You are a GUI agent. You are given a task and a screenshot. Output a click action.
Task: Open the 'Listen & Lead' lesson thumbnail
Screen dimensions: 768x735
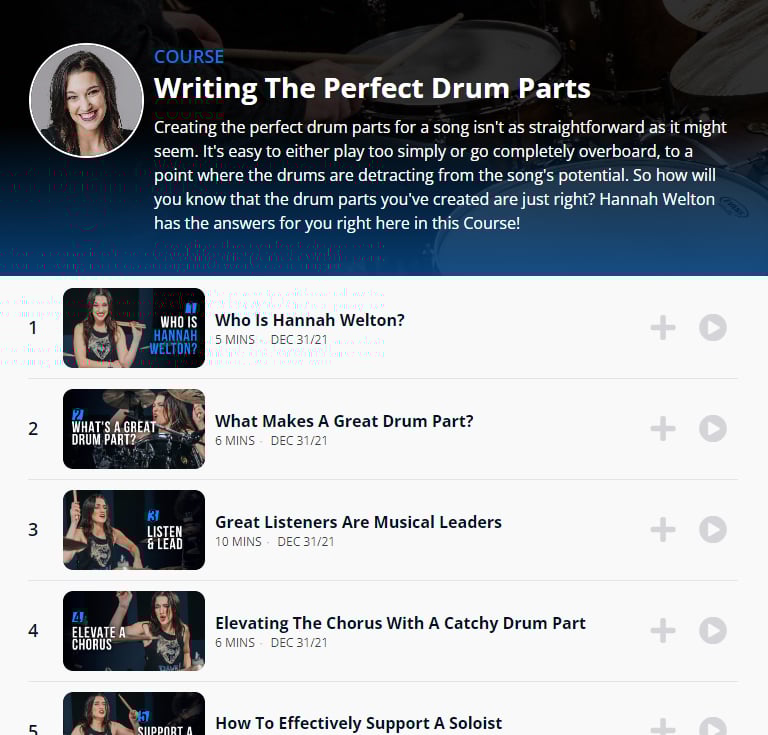[134, 529]
